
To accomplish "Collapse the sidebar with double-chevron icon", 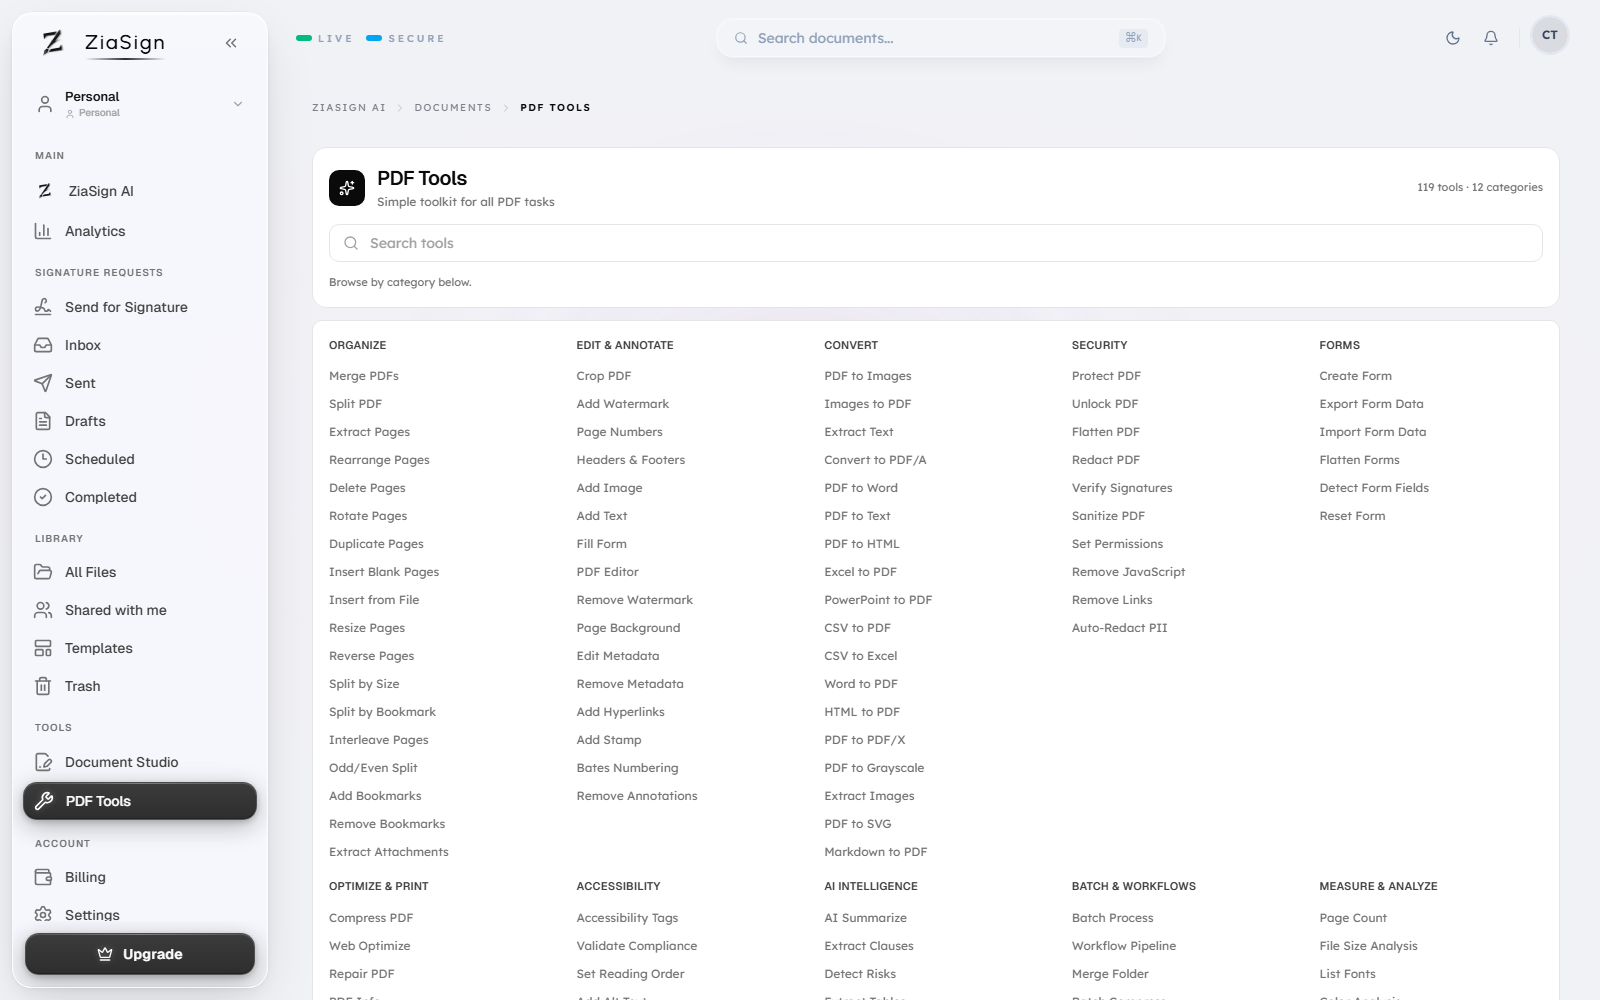I will click(231, 43).
